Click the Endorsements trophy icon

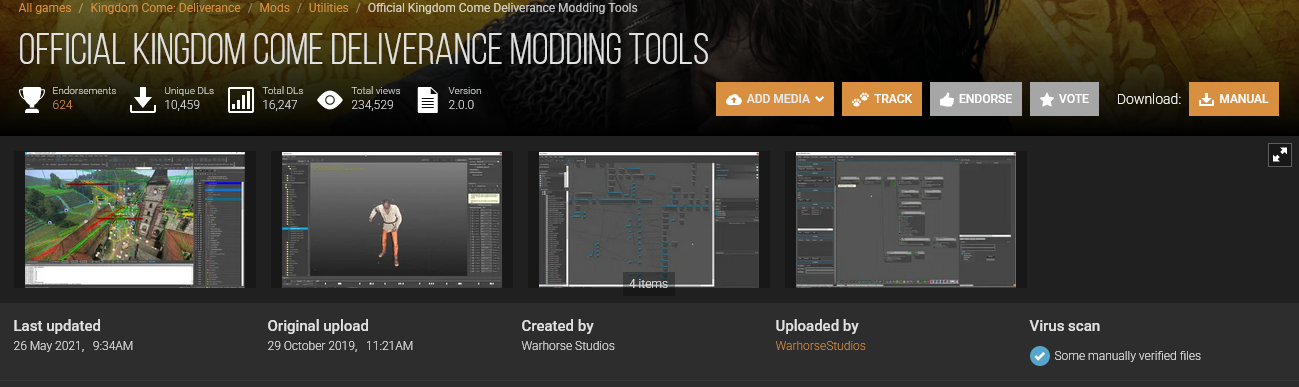(x=32, y=99)
